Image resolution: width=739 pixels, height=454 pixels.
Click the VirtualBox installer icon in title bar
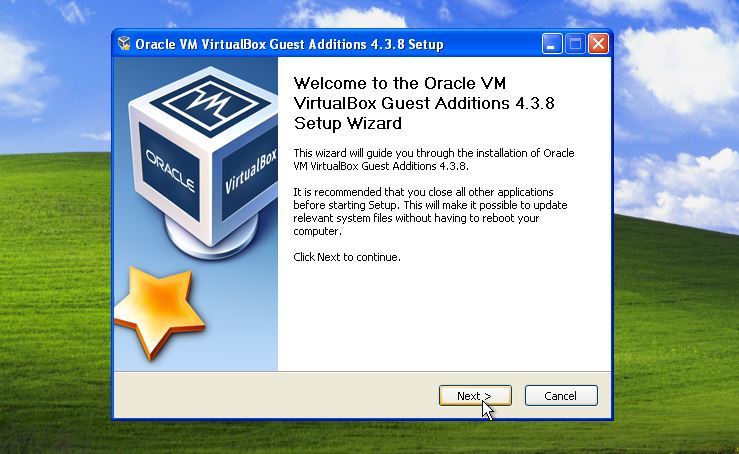click(124, 43)
